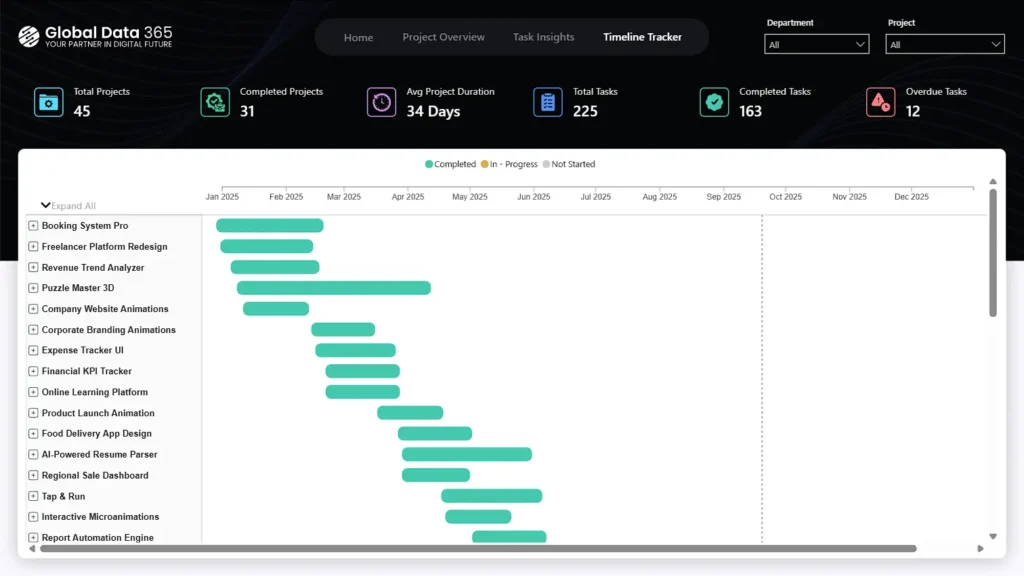Expand the Revenue Trend Analyzer row
The width and height of the screenshot is (1024, 576).
pyautogui.click(x=33, y=267)
